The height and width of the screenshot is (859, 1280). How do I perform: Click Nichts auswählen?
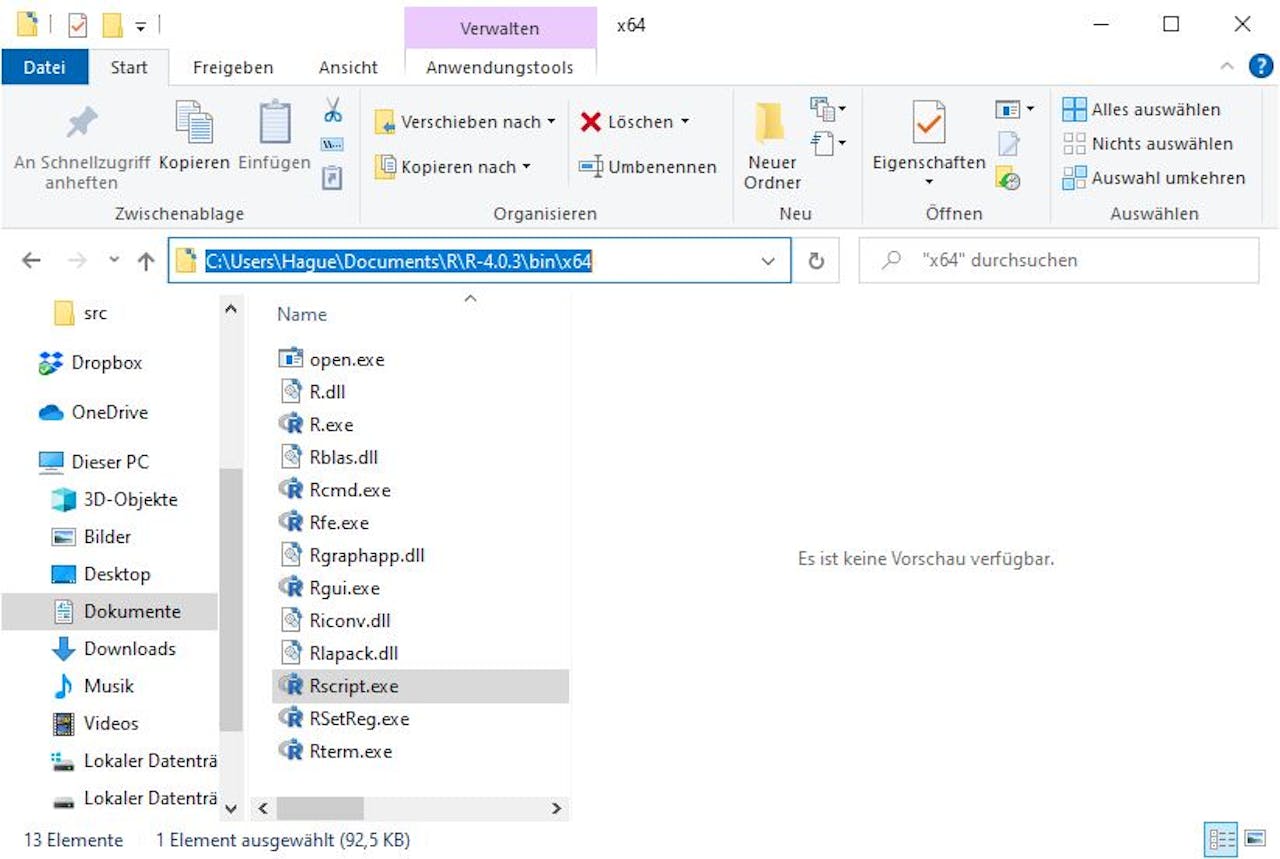coord(1148,143)
